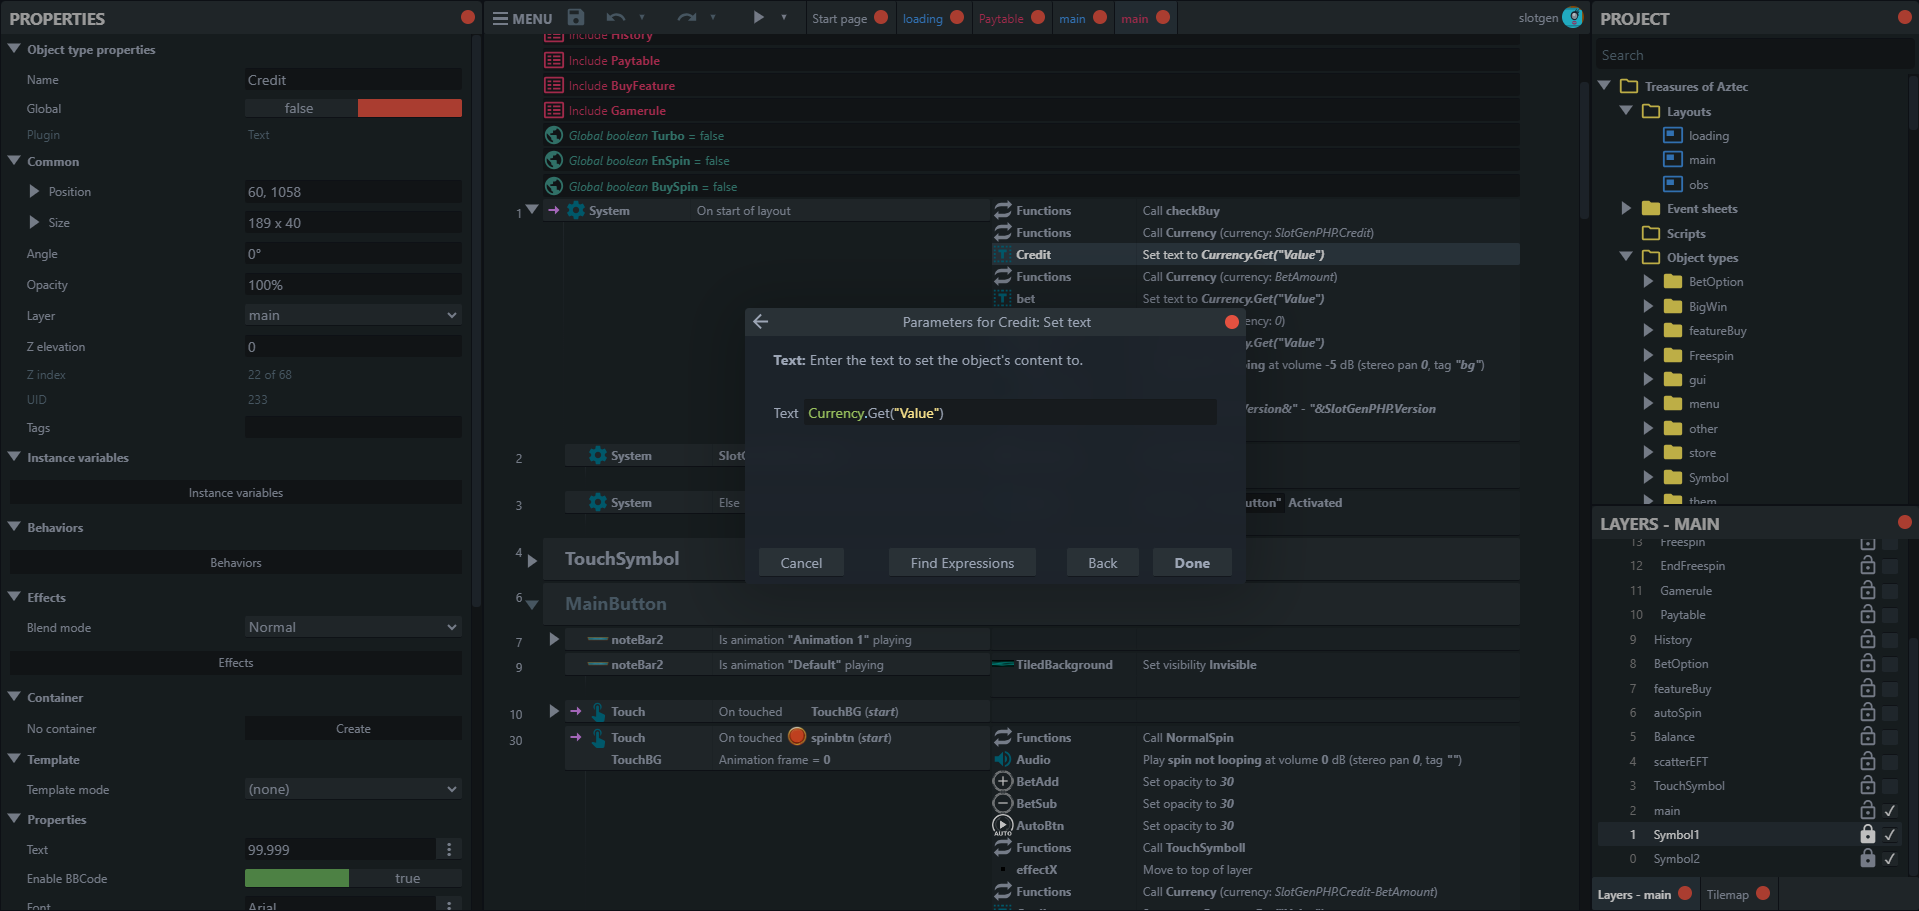The width and height of the screenshot is (1919, 911).
Task: Click the System gear icon in Else event
Action: [598, 502]
